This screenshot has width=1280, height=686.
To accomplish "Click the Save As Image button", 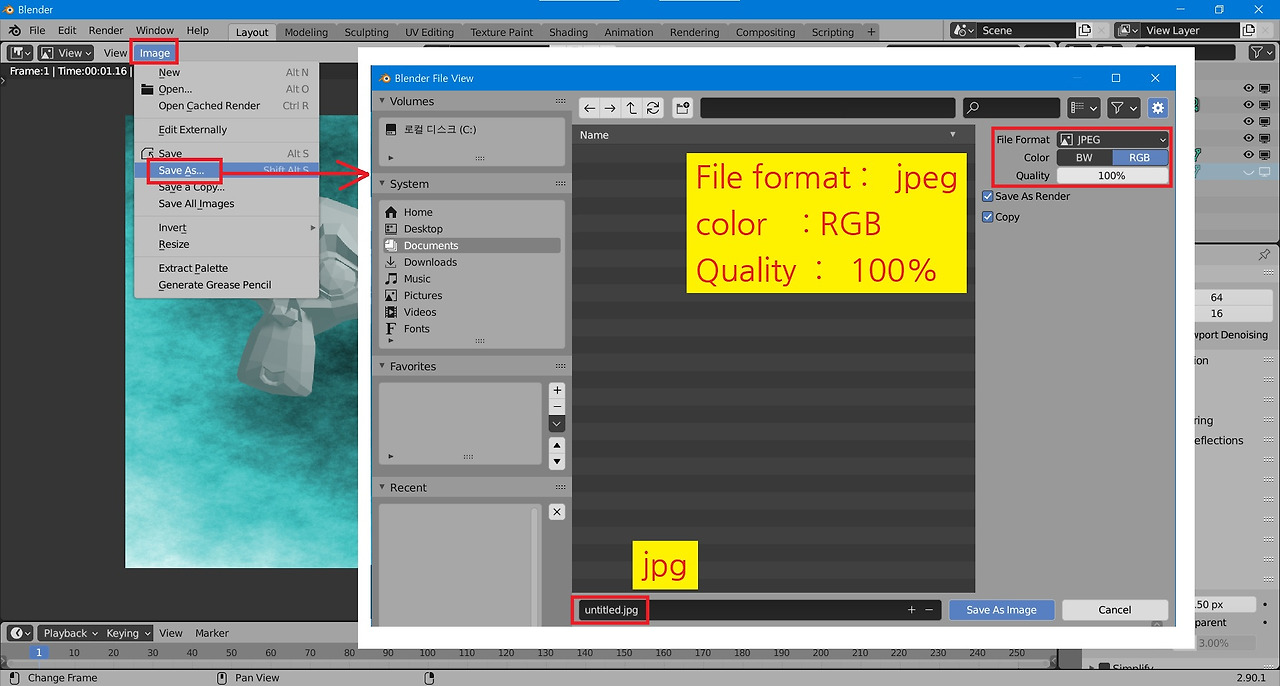I will (1001, 610).
